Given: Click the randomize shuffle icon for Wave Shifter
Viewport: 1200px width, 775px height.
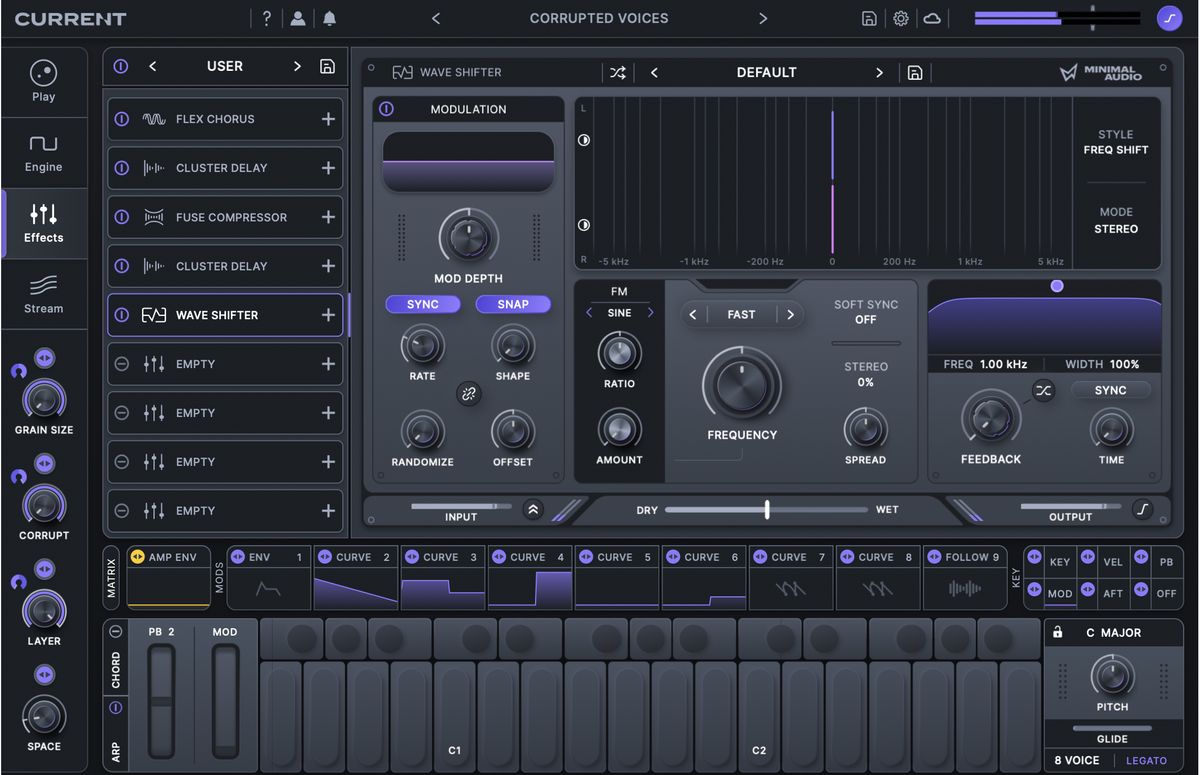Looking at the screenshot, I should (x=618, y=72).
